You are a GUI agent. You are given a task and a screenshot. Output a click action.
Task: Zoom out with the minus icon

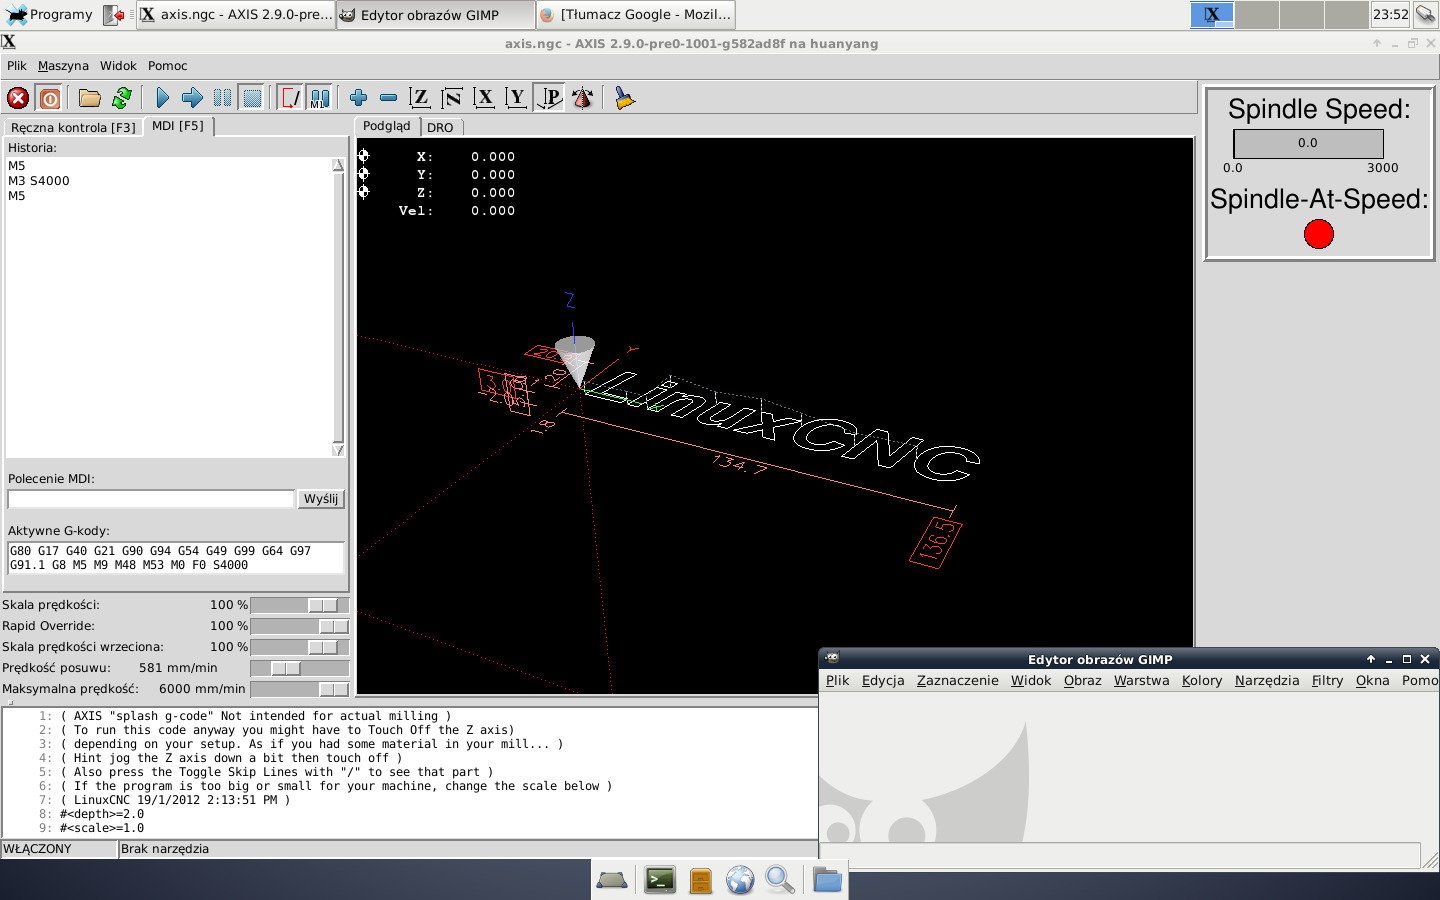tap(388, 98)
